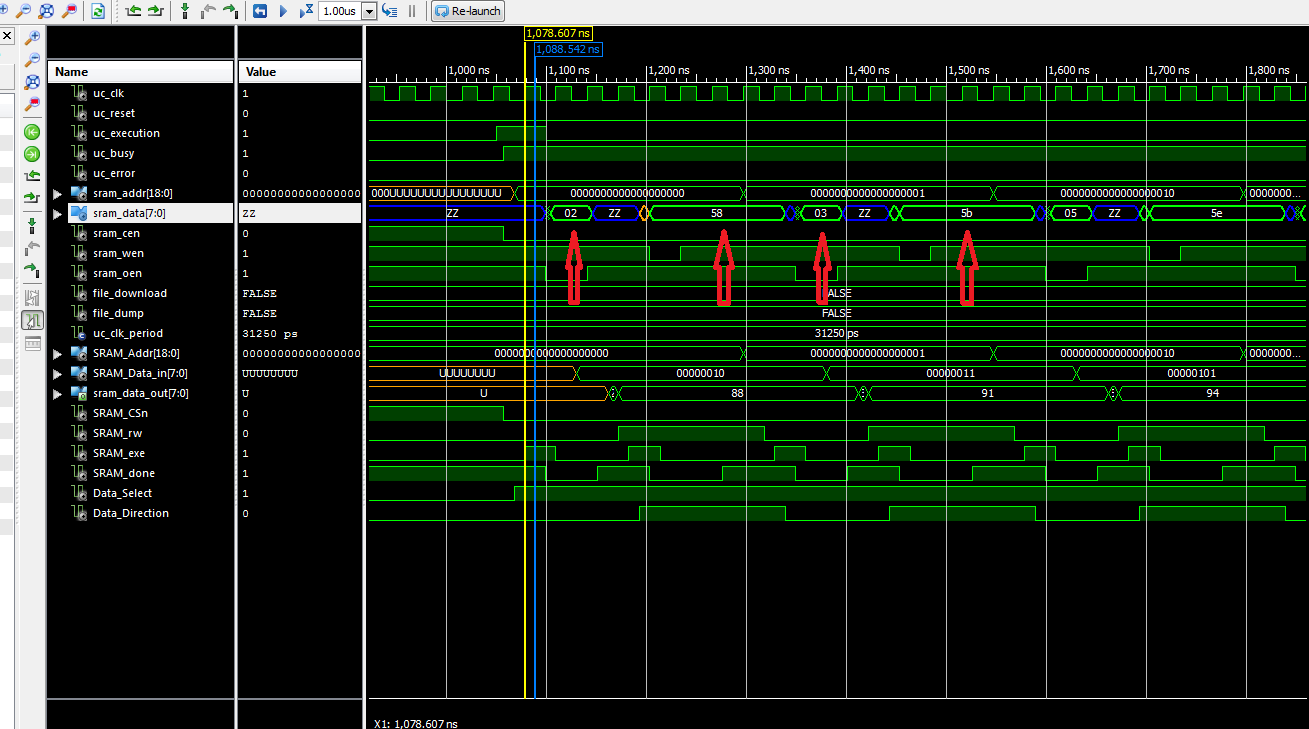Zoom to cursor in the top toolbar
This screenshot has height=729, width=1309.
click(x=69, y=11)
